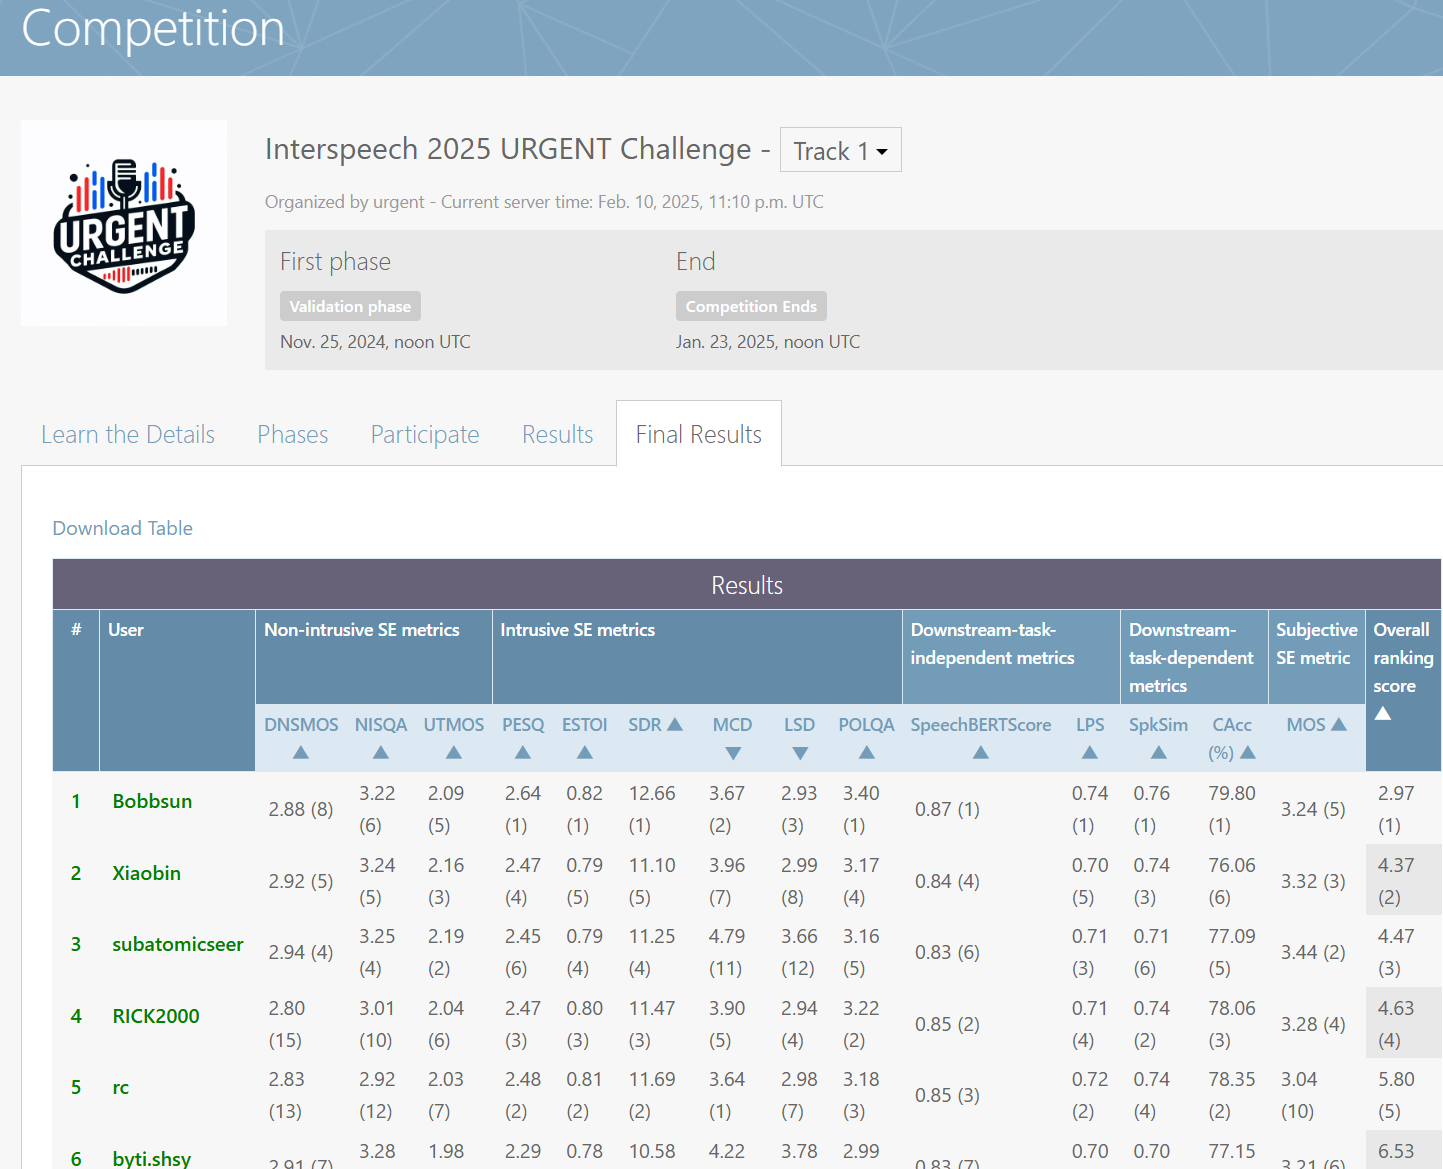Sort by PESQ column arrow
Viewport: 1443px width, 1169px height.
523,753
